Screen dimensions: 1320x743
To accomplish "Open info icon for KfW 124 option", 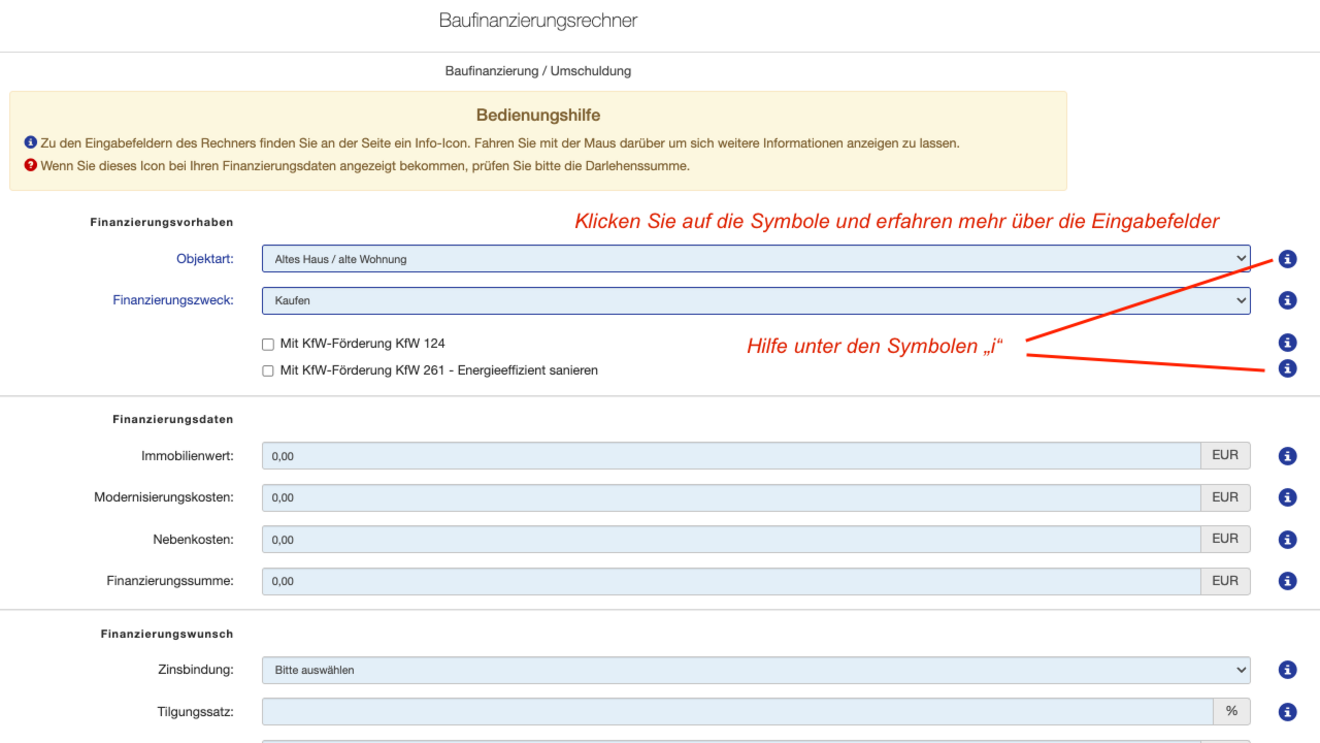I will pos(1287,343).
